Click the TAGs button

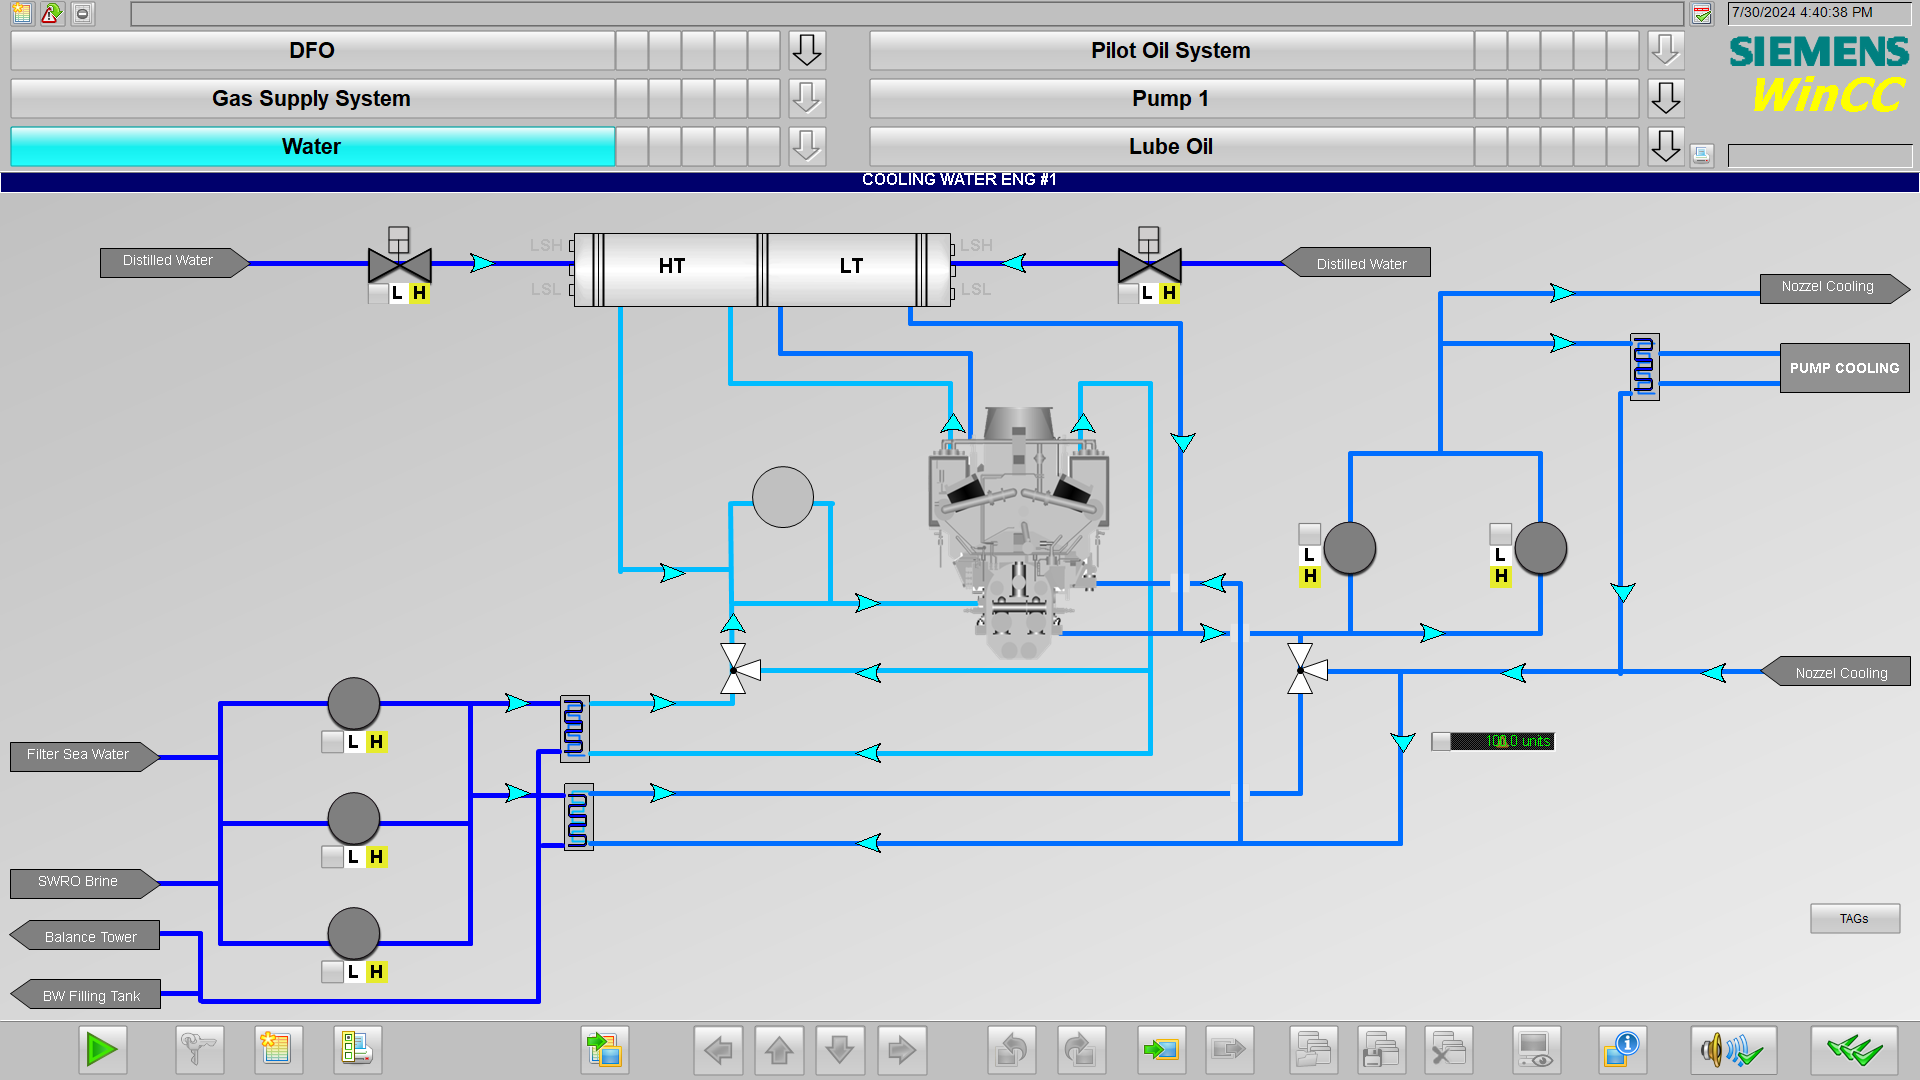(x=1854, y=918)
